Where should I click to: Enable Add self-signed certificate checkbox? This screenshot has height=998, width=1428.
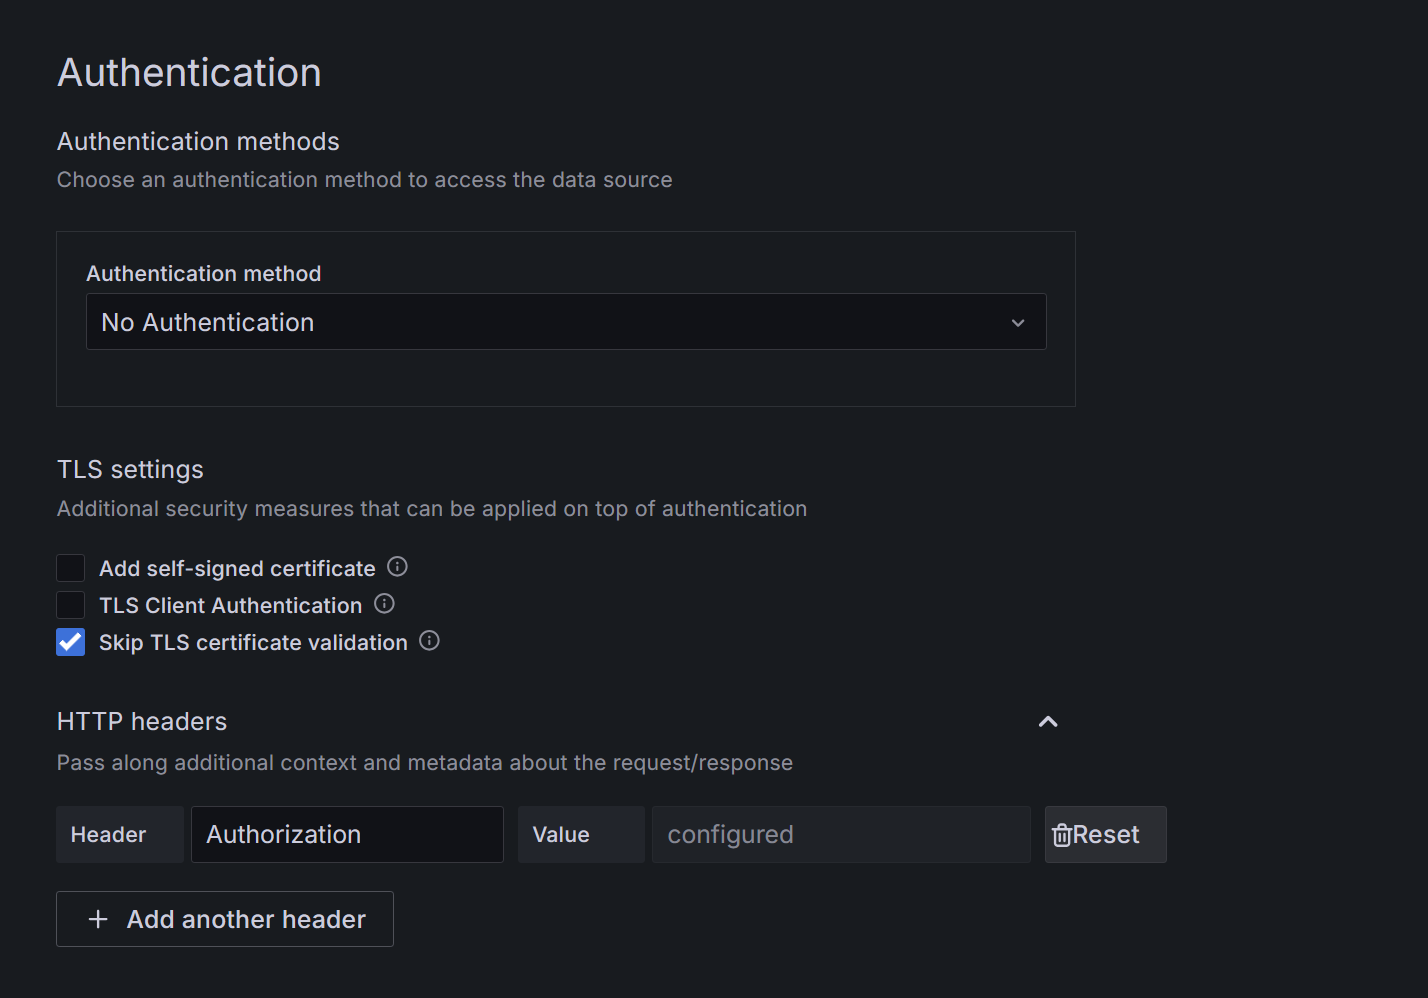(x=71, y=568)
